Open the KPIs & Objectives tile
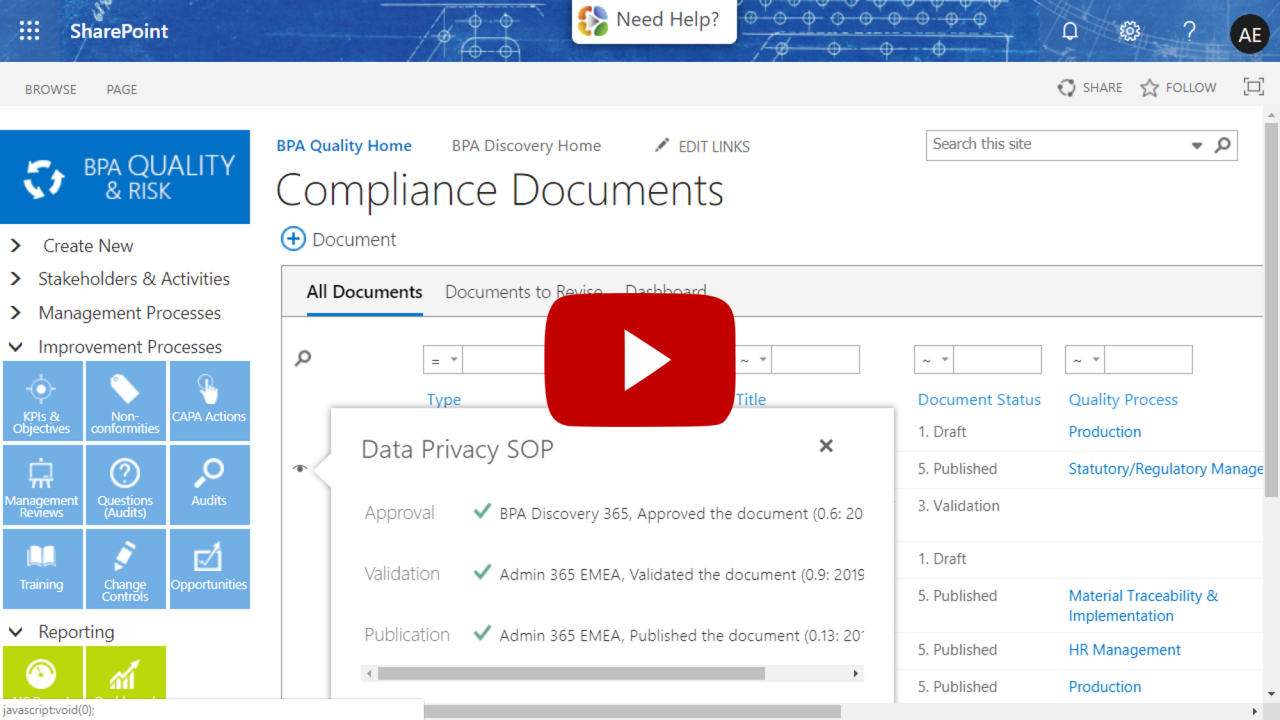The image size is (1280, 720). tap(42, 401)
